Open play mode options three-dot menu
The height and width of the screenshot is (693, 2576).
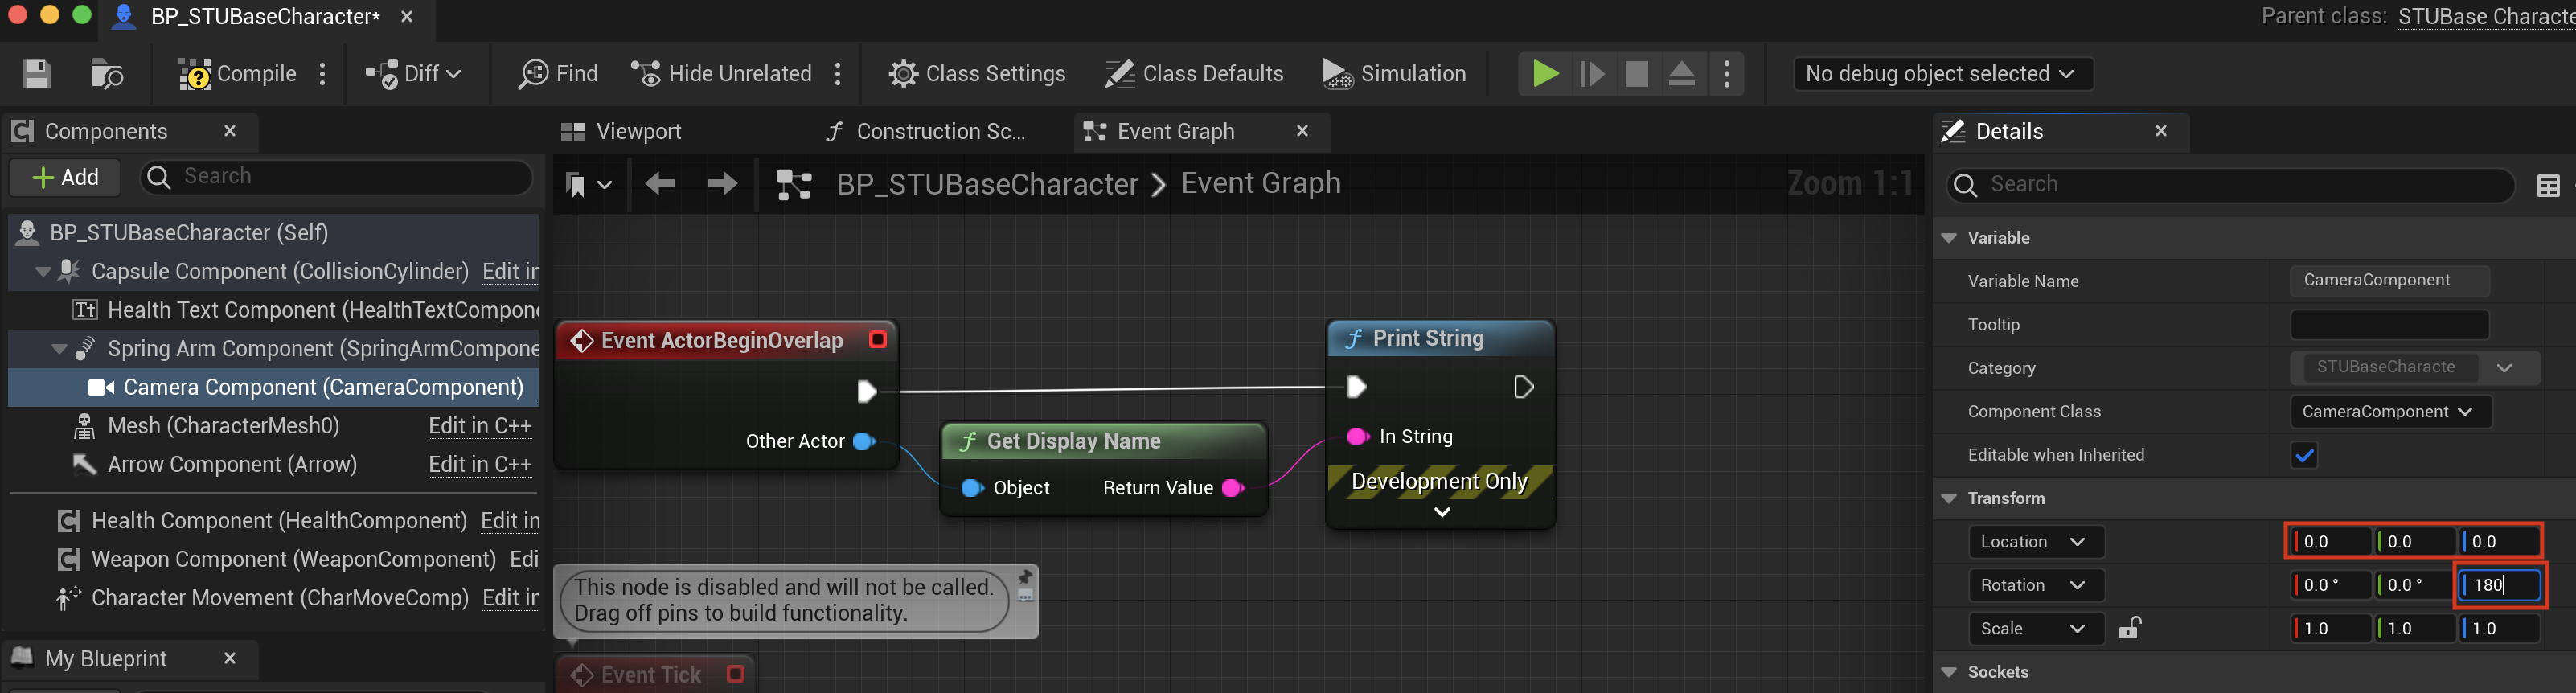1727,74
